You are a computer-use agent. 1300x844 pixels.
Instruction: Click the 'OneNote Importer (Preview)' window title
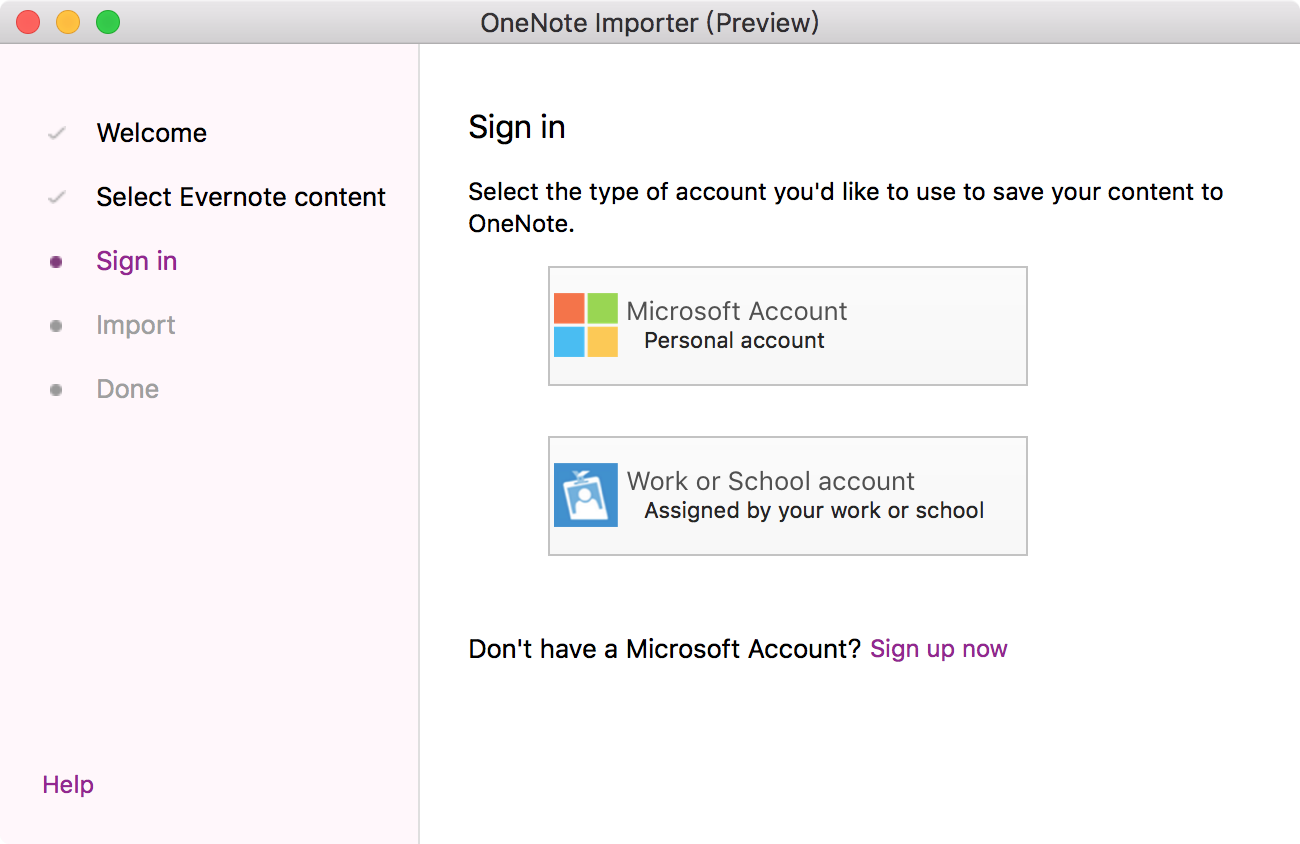click(x=650, y=22)
